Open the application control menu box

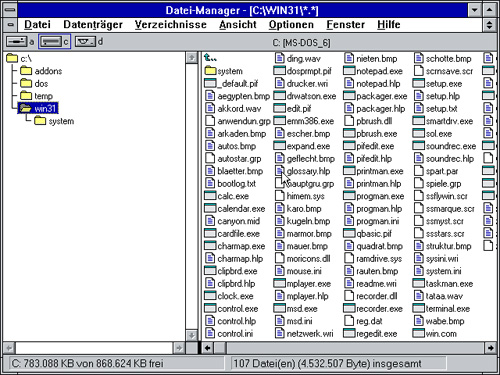[10, 10]
